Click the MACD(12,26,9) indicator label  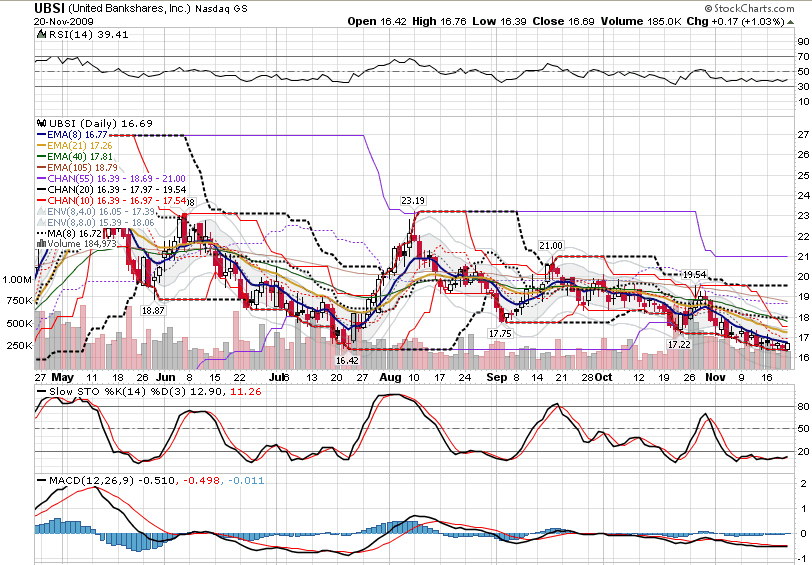[90, 481]
